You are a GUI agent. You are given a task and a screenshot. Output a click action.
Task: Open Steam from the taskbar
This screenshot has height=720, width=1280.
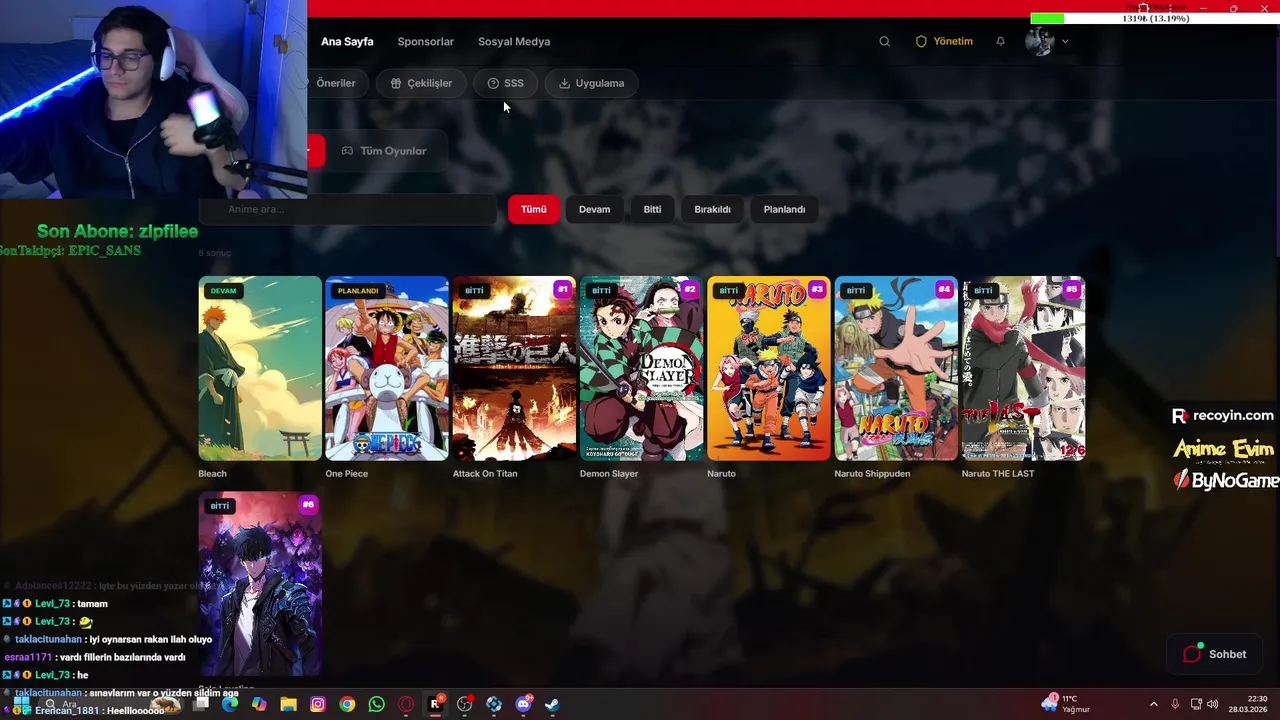point(552,704)
